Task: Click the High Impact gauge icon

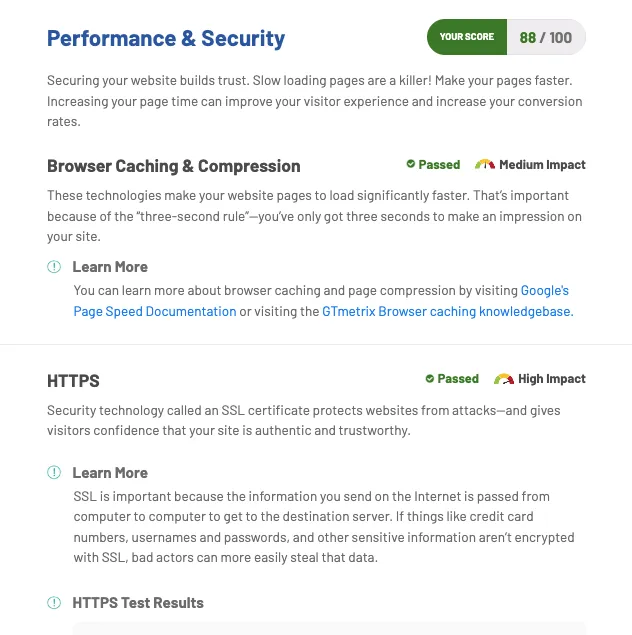Action: pos(504,379)
